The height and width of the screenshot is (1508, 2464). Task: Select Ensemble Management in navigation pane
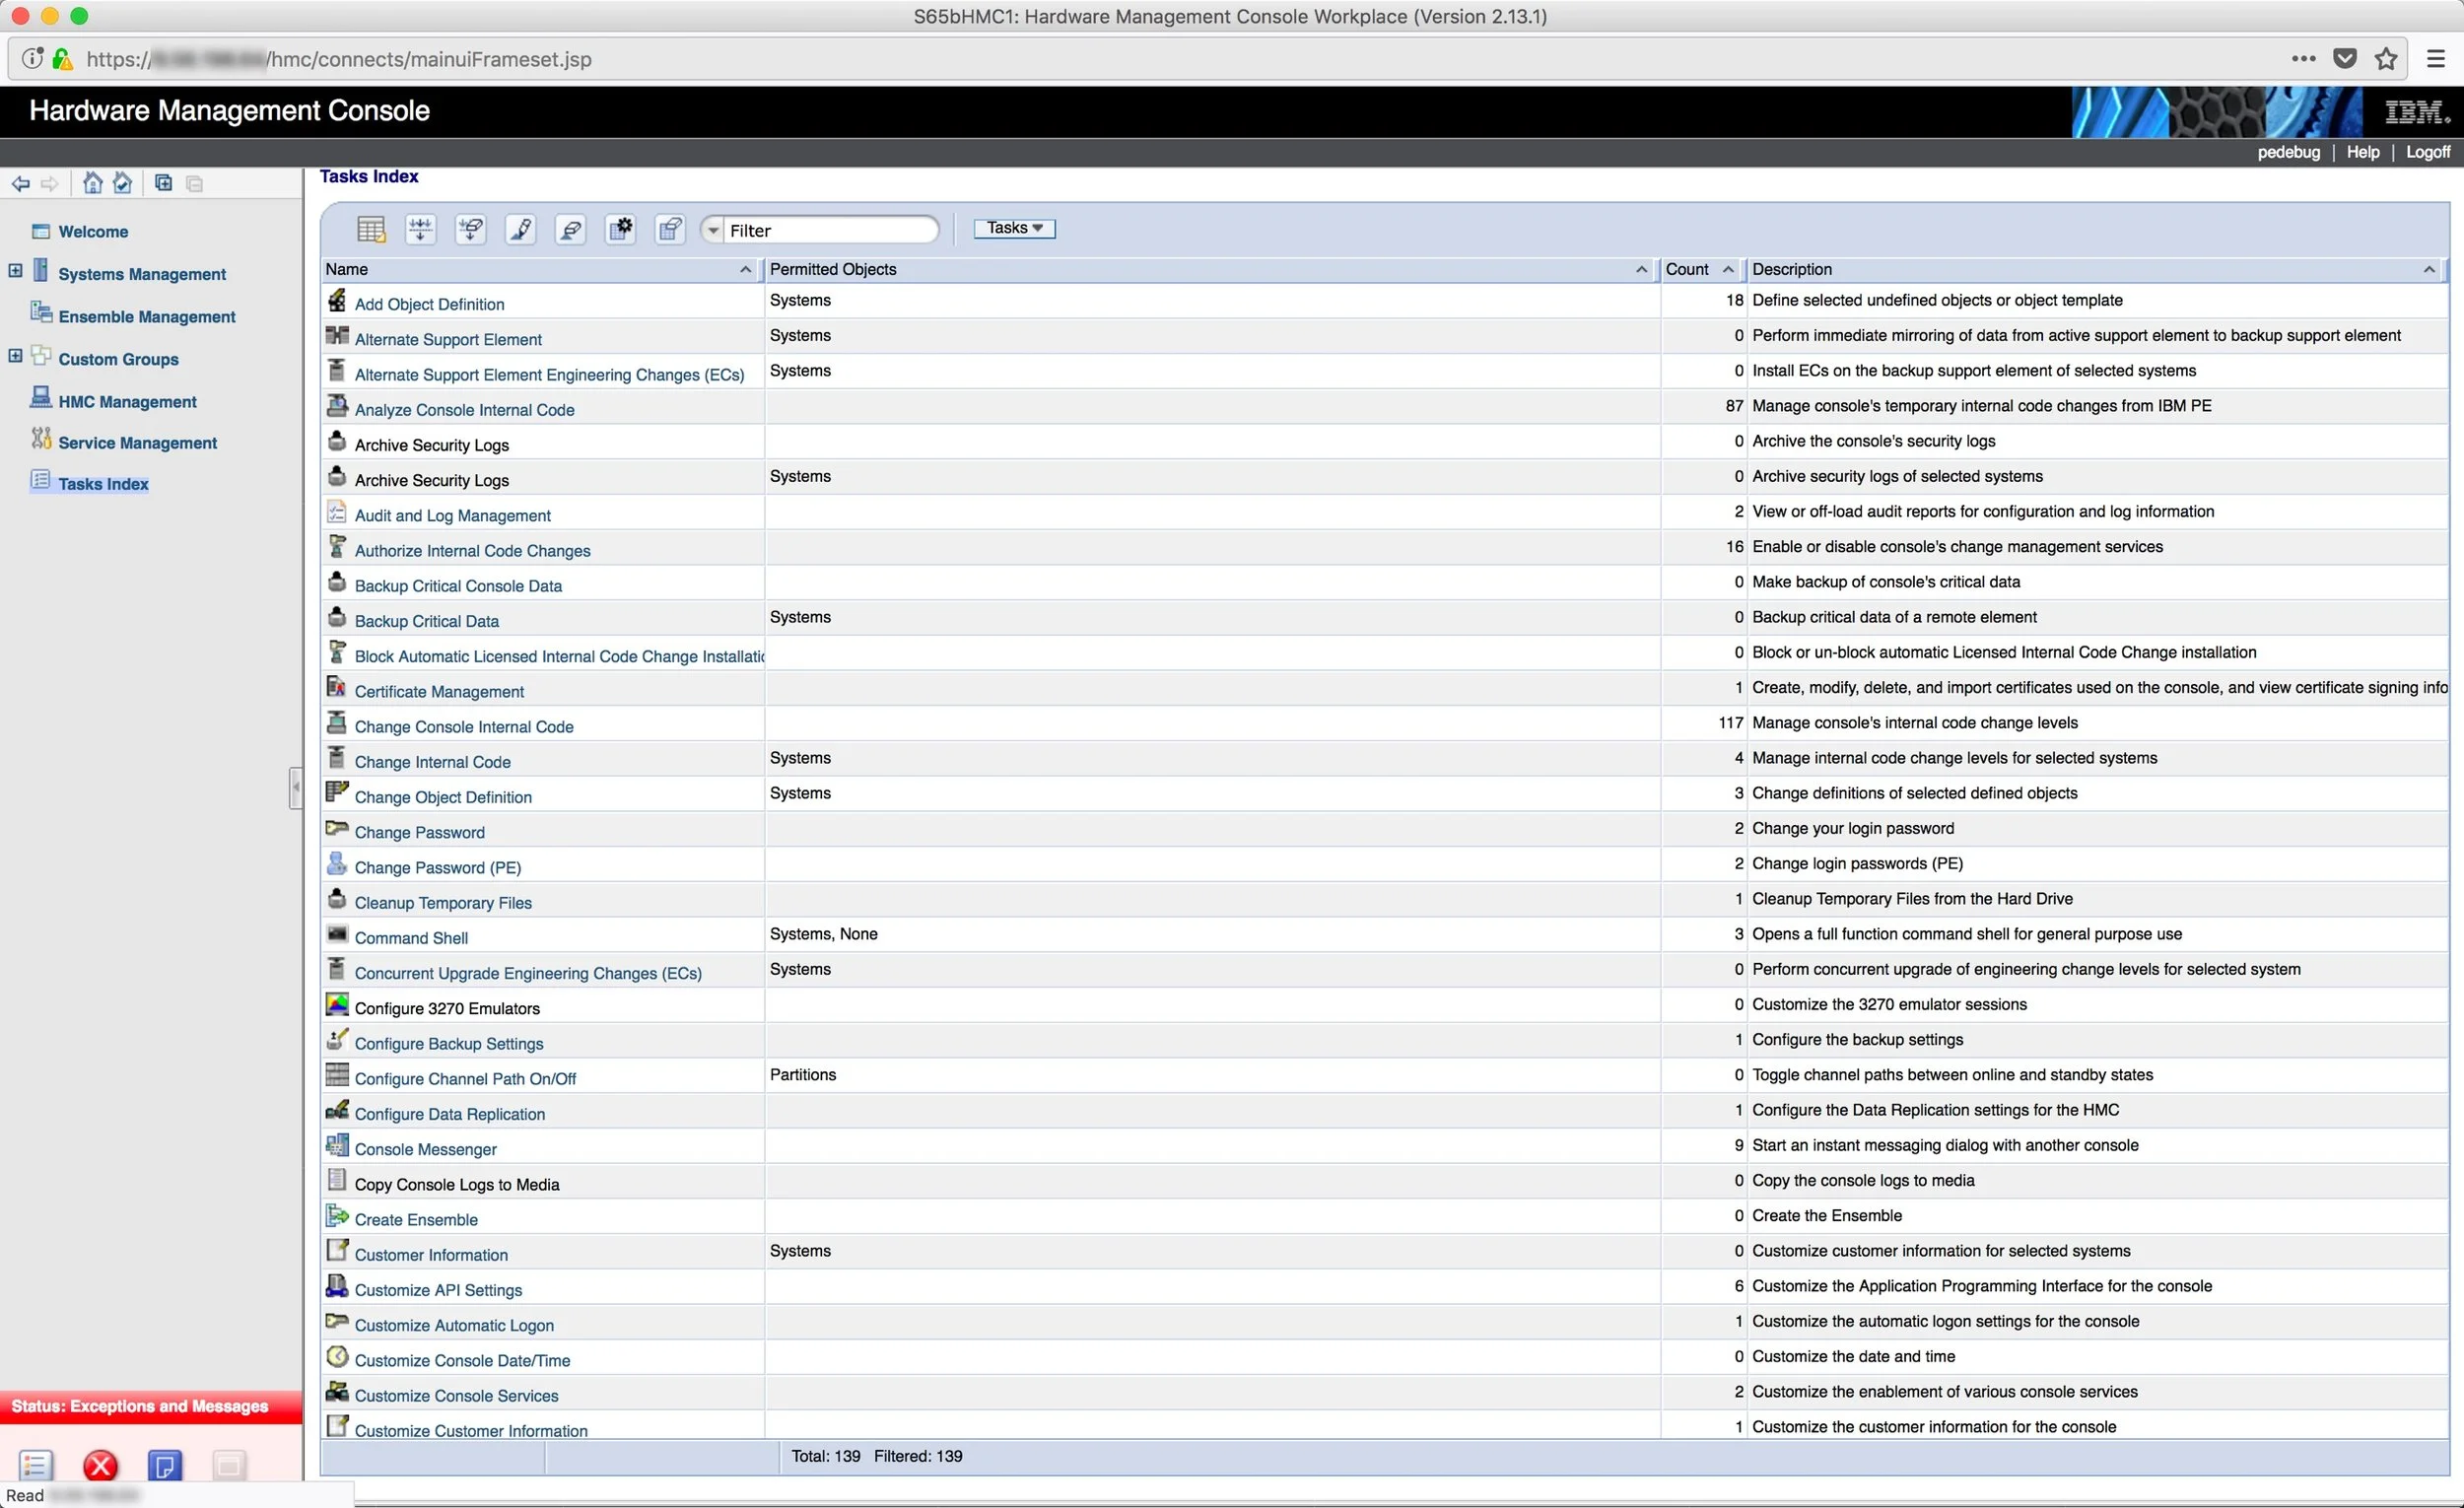(x=147, y=317)
